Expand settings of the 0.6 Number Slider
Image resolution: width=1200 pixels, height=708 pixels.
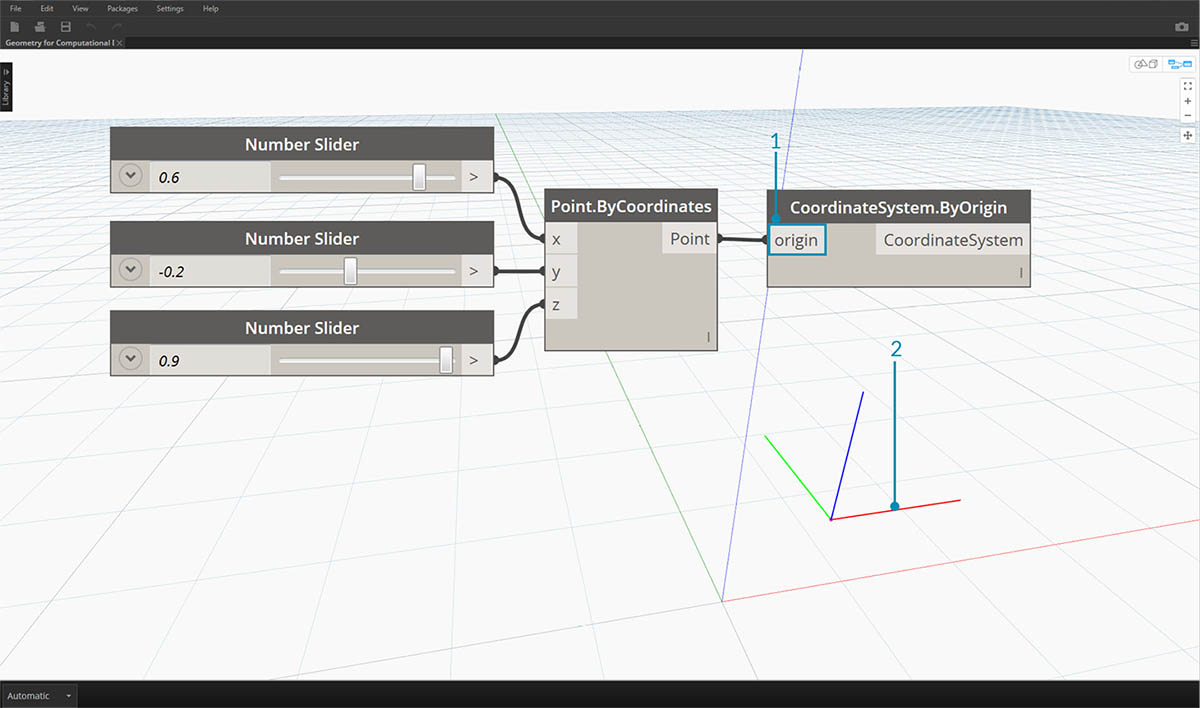point(130,175)
